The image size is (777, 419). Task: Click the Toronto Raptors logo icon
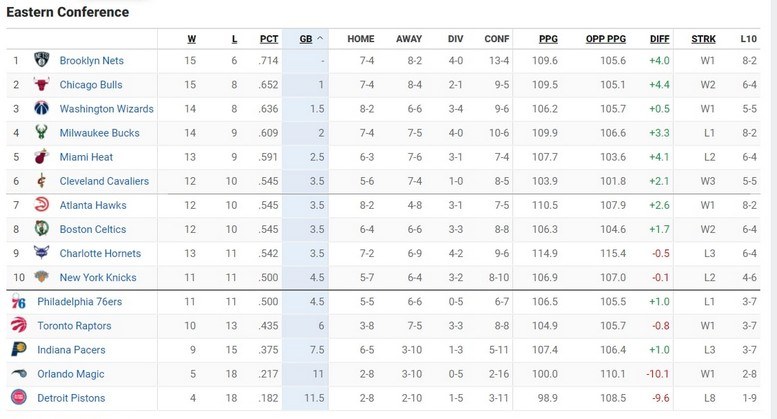[18, 325]
